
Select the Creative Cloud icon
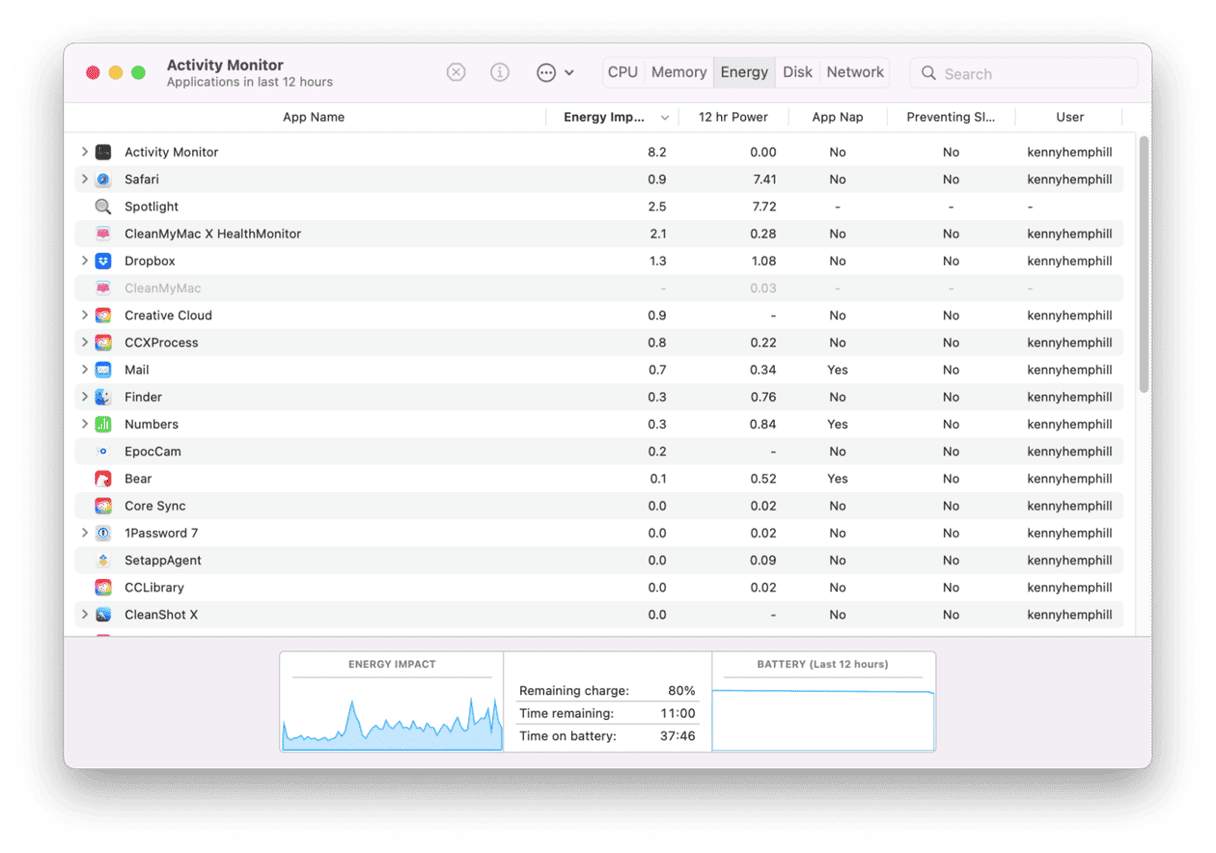(x=103, y=315)
